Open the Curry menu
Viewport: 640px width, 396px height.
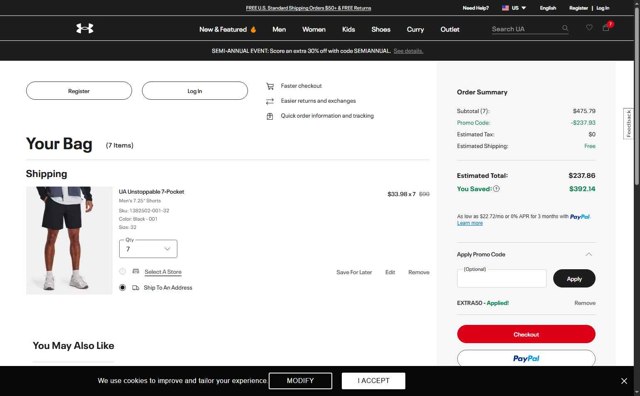point(415,29)
